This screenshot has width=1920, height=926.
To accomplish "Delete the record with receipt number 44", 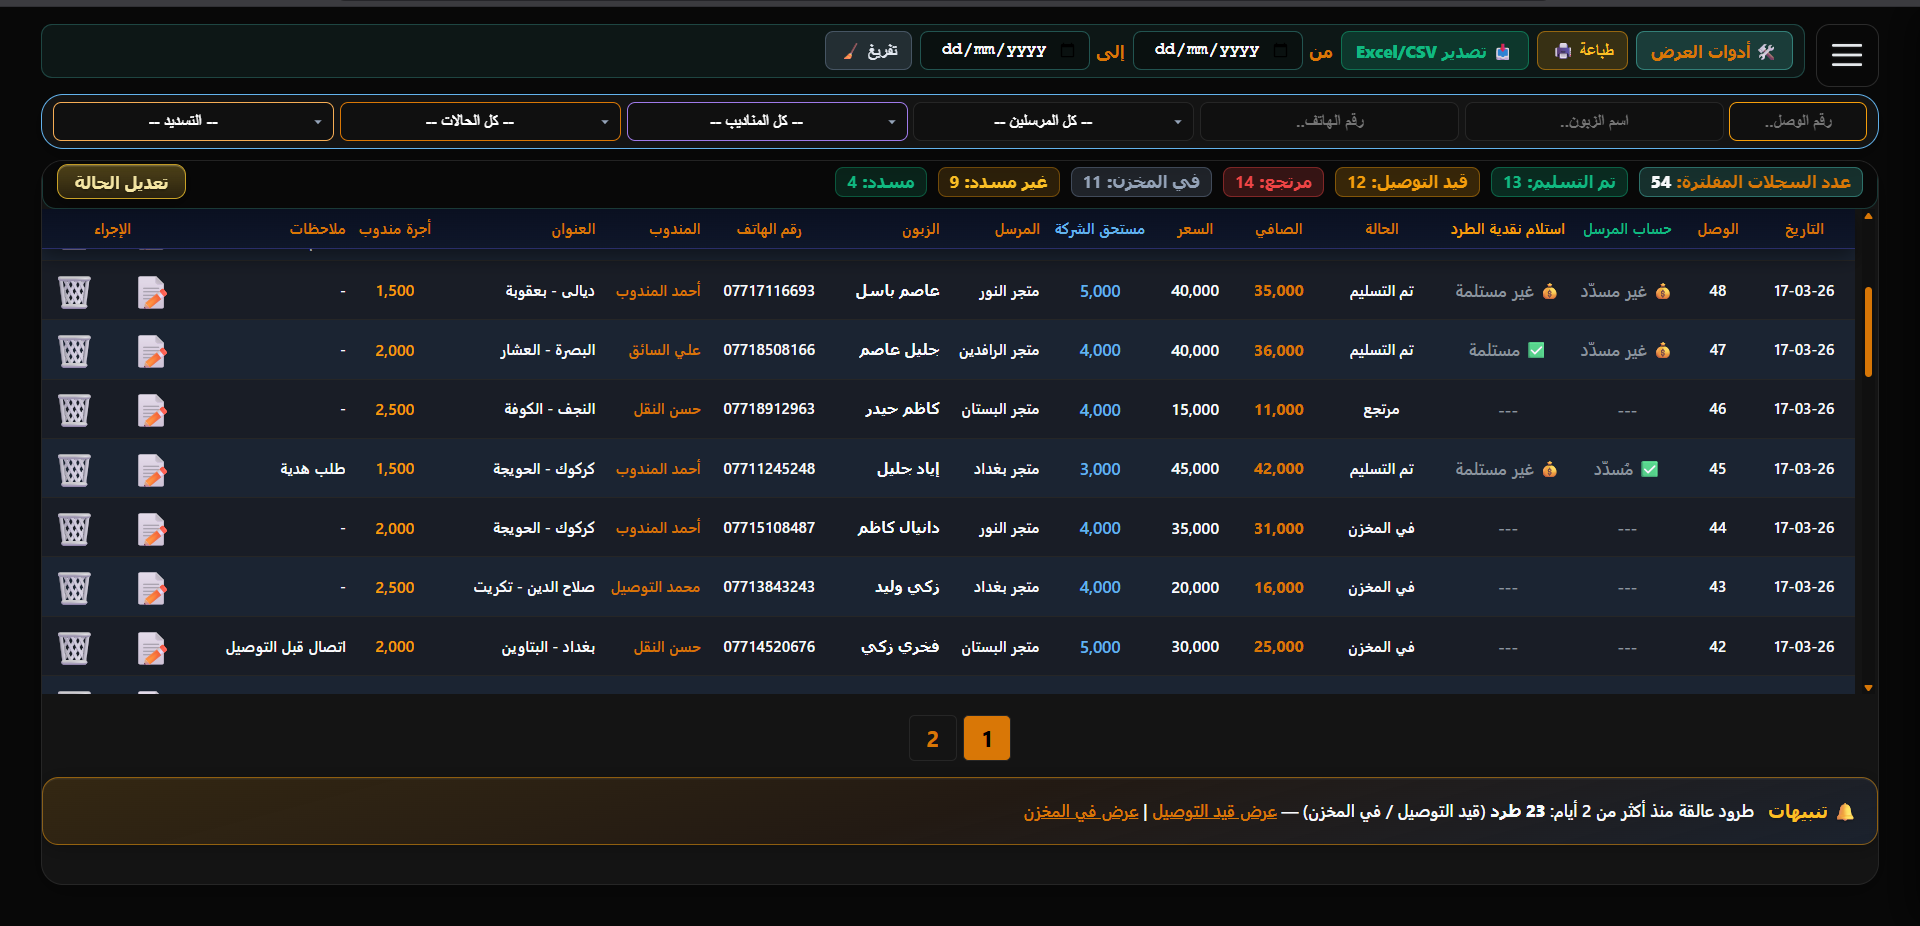I will tap(74, 529).
